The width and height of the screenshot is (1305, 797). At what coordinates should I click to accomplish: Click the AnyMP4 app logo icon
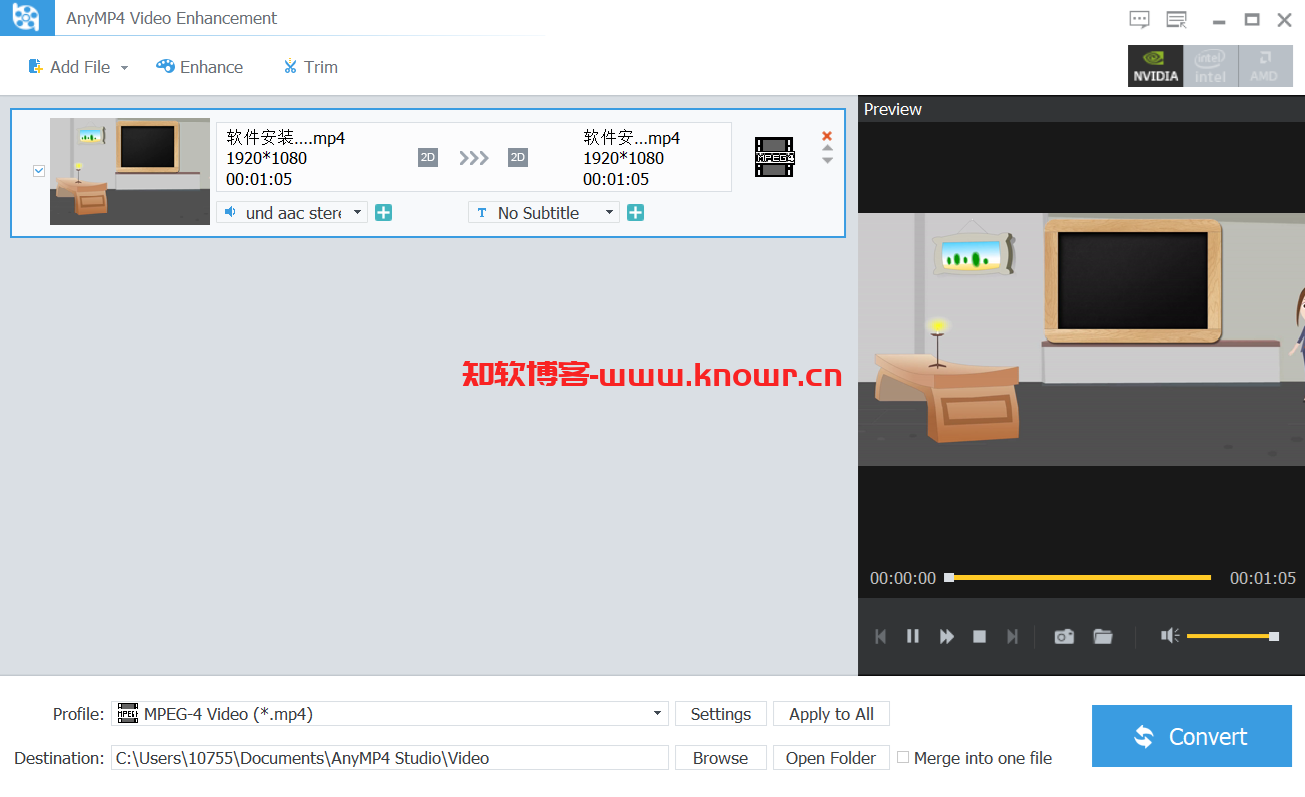27,17
